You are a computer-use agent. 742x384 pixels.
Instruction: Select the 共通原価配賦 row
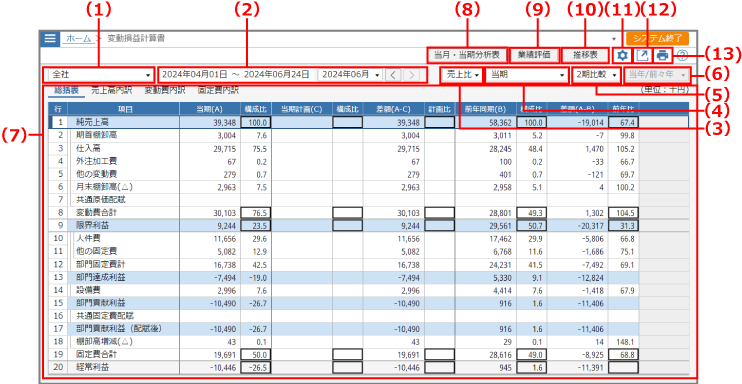(x=368, y=200)
